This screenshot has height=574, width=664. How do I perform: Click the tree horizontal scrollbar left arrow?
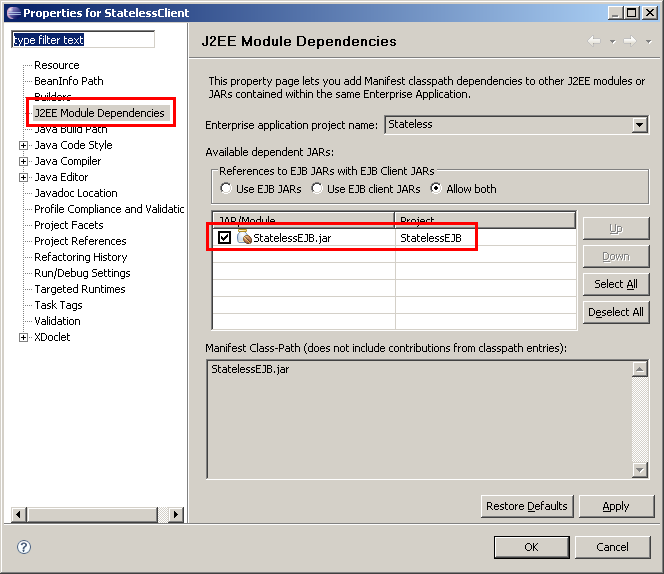(x=18, y=515)
